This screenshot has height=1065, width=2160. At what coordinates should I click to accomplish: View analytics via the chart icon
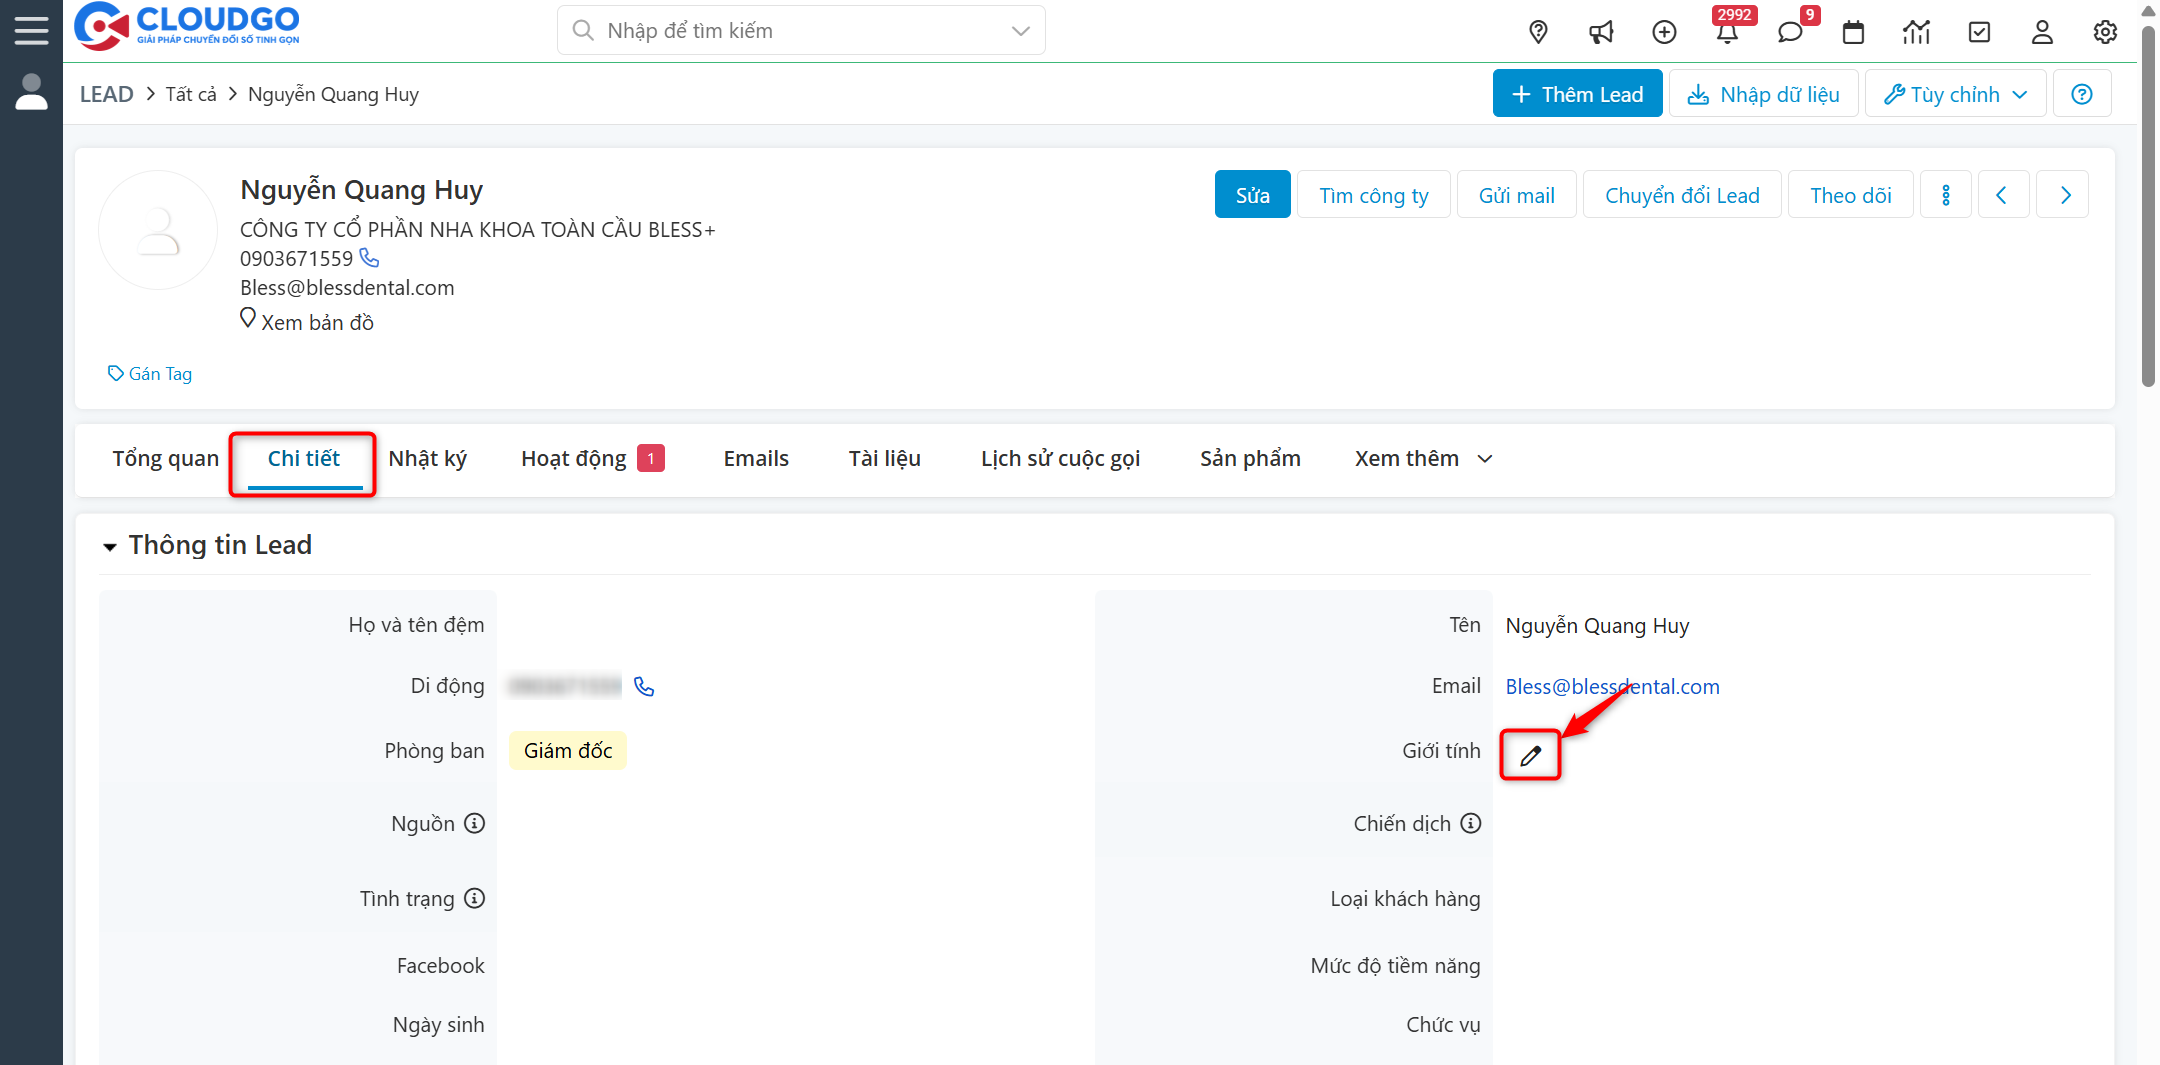click(1916, 31)
